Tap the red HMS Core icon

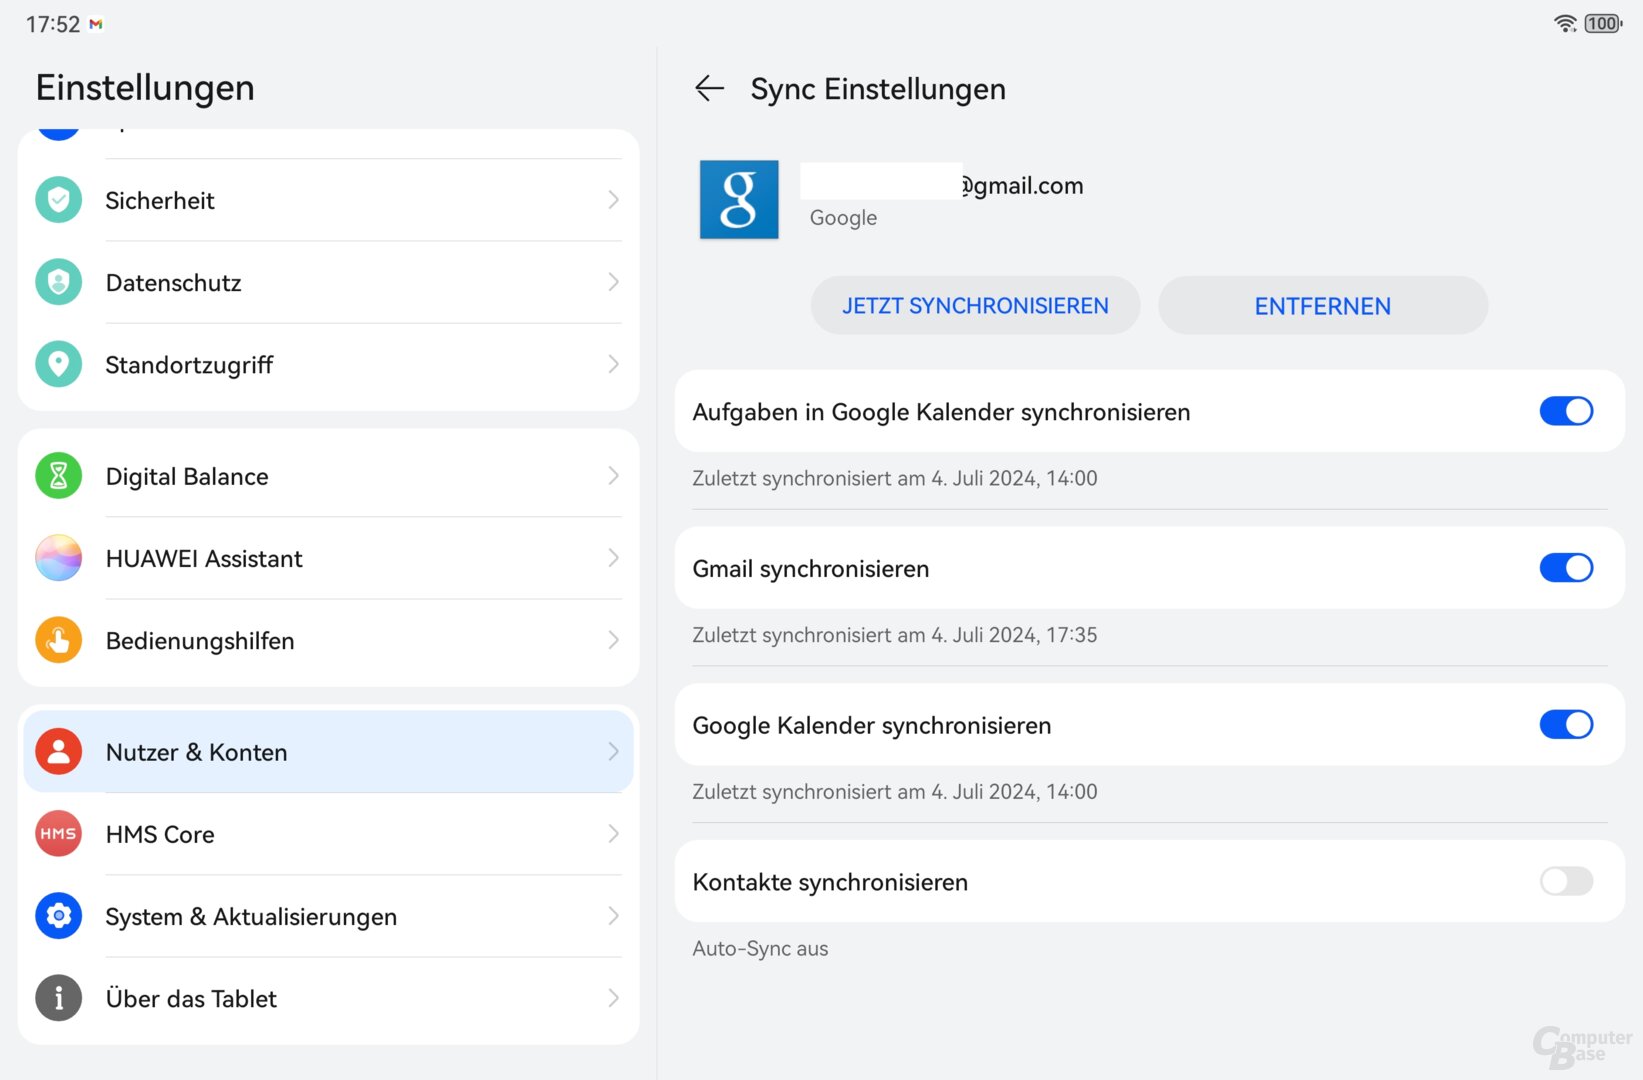59,834
